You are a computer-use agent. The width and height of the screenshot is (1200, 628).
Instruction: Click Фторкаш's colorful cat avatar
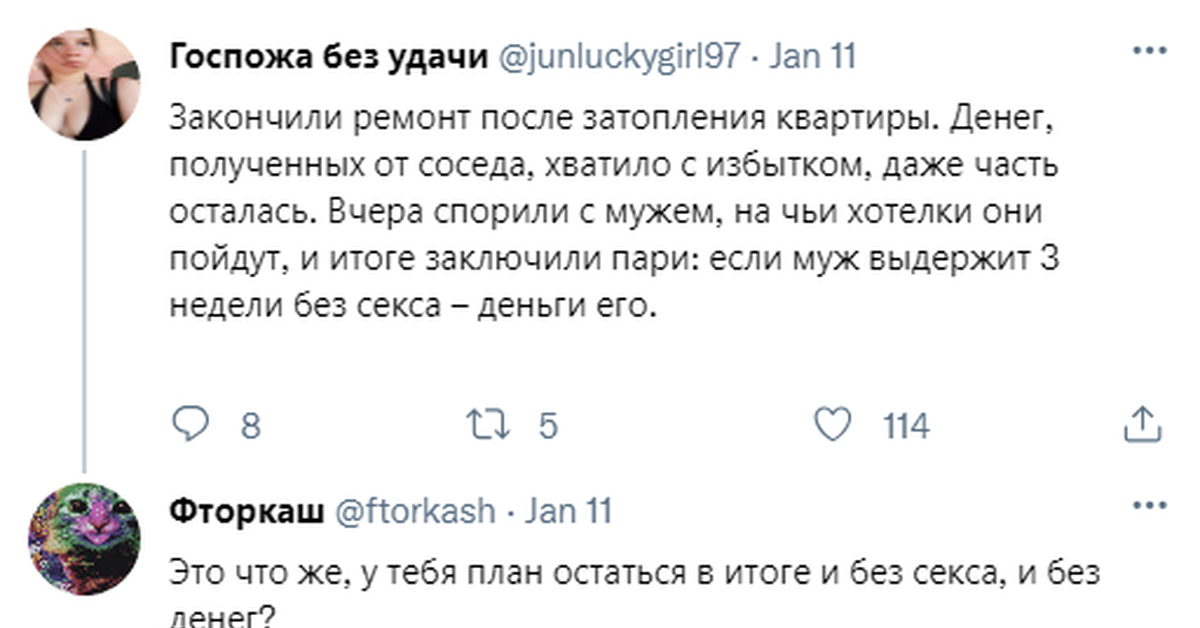85,538
